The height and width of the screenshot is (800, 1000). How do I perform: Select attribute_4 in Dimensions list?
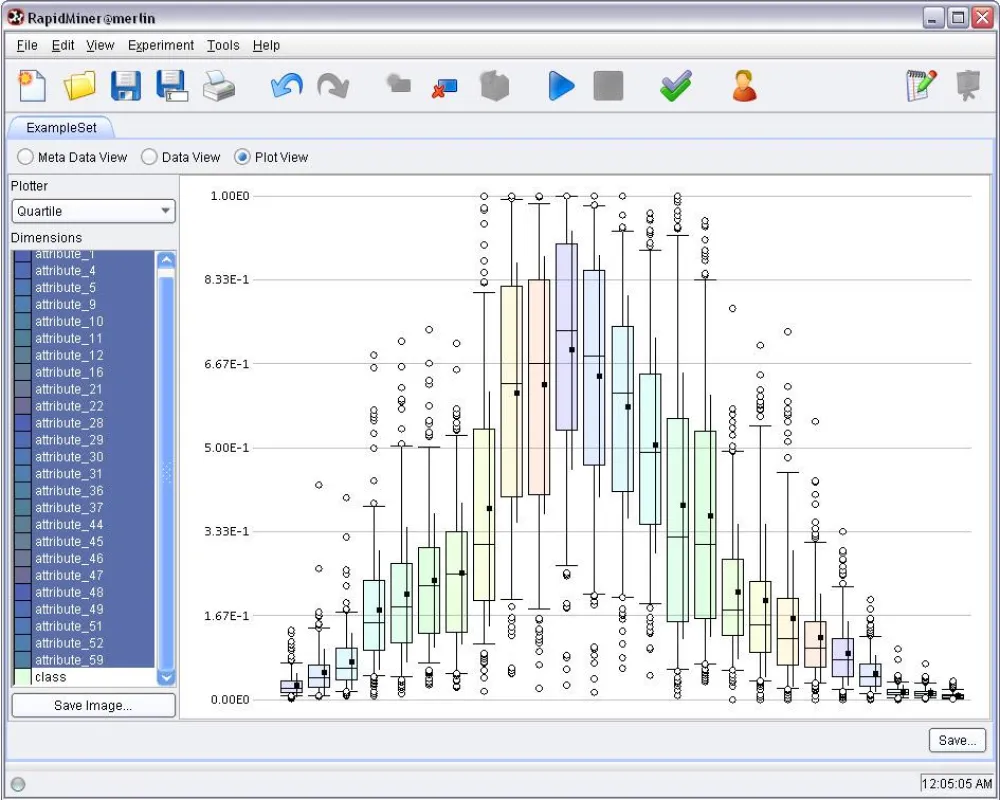pos(84,270)
